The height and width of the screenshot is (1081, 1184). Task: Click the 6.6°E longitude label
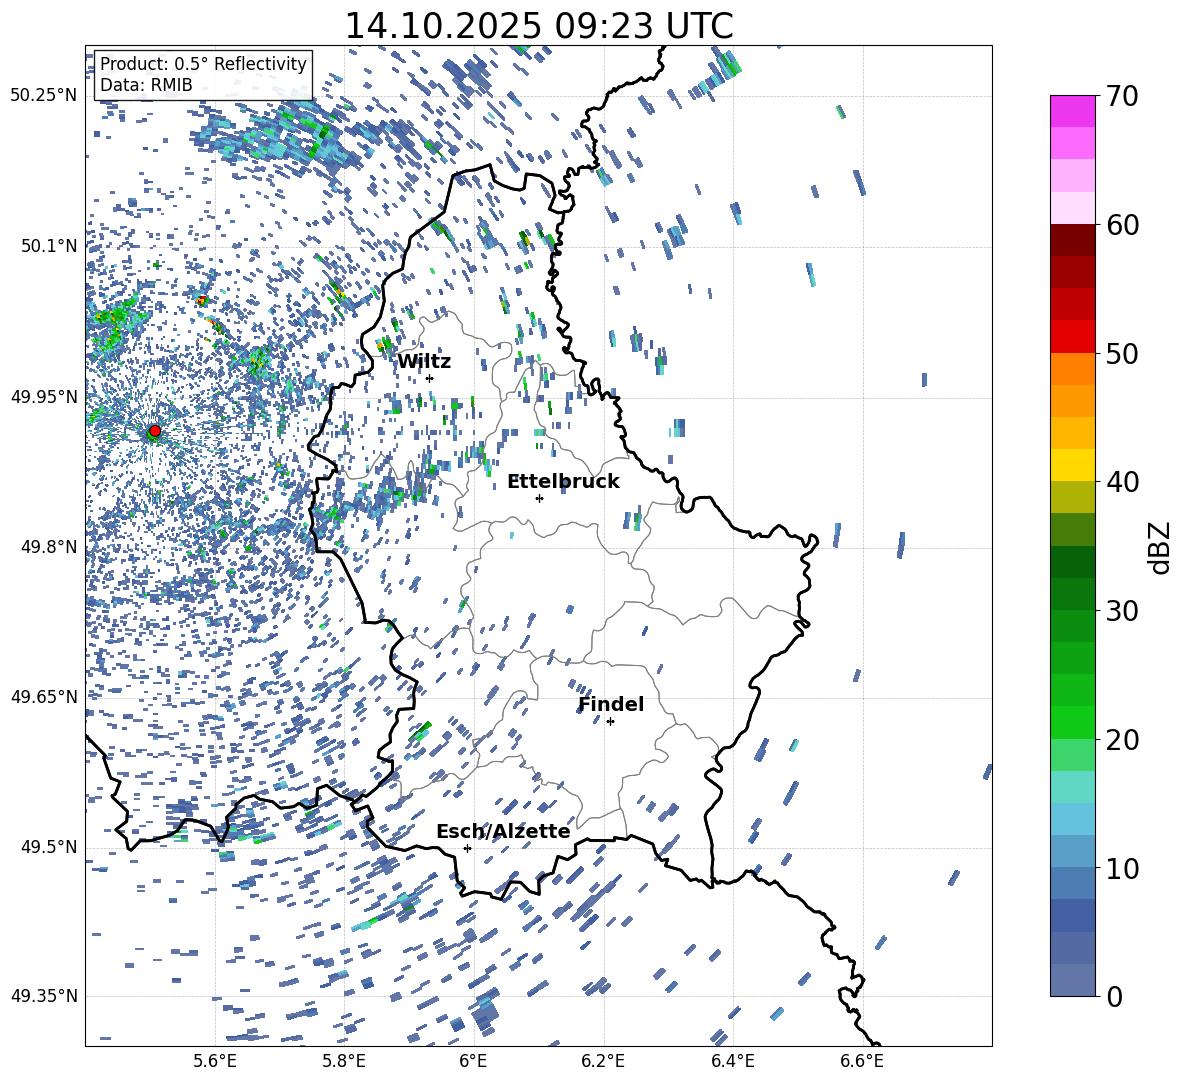click(x=862, y=1061)
